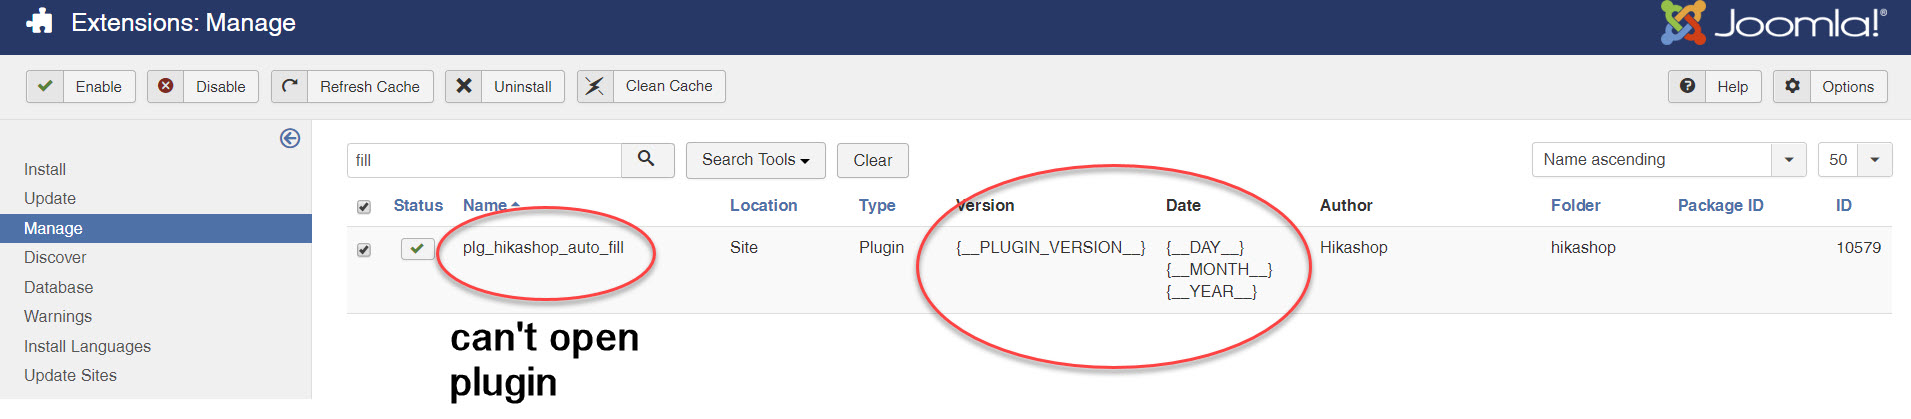1911x419 pixels.
Task: Click the ID value 10579
Action: coord(1858,248)
